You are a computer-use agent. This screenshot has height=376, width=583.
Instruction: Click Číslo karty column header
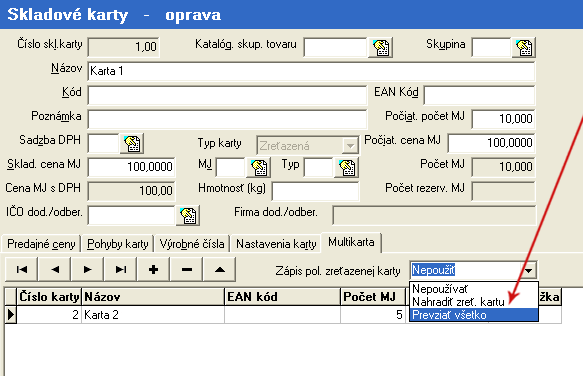click(x=49, y=297)
